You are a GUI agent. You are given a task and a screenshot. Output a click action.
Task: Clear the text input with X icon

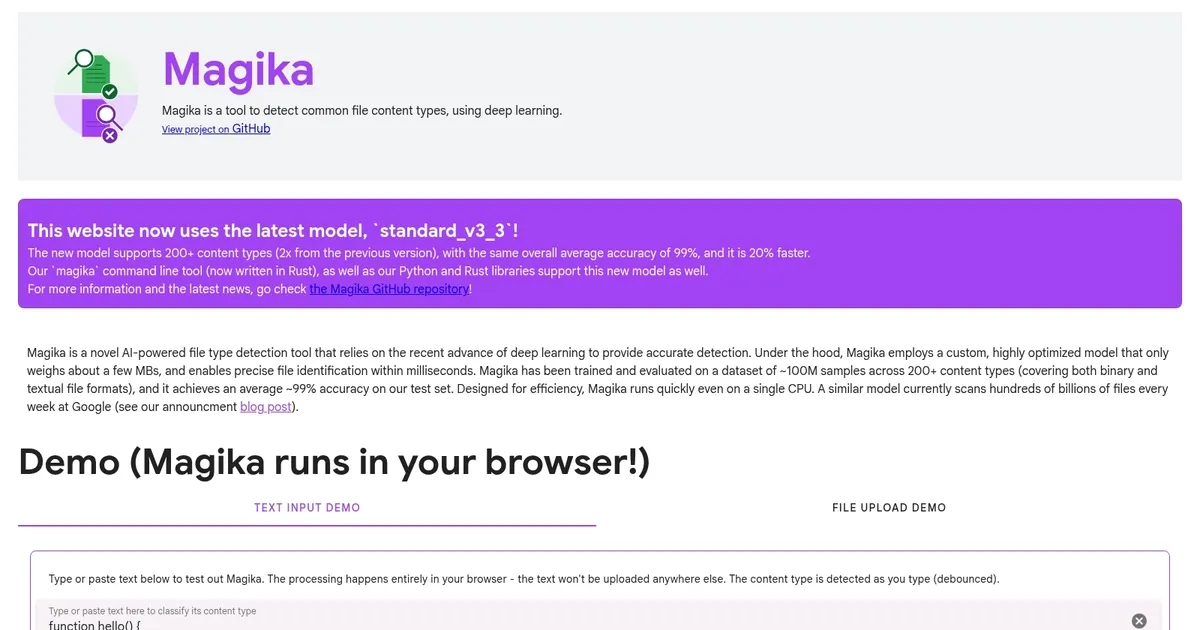[1138, 621]
